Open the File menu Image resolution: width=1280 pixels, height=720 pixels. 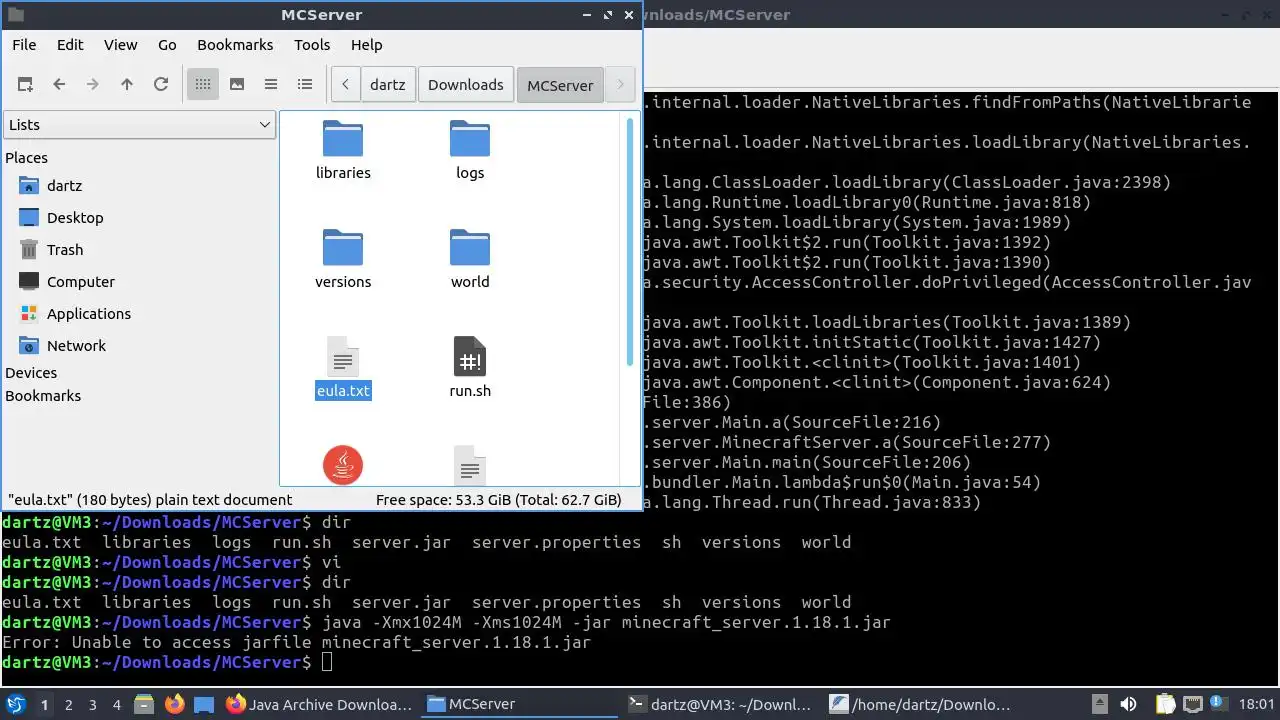click(24, 45)
